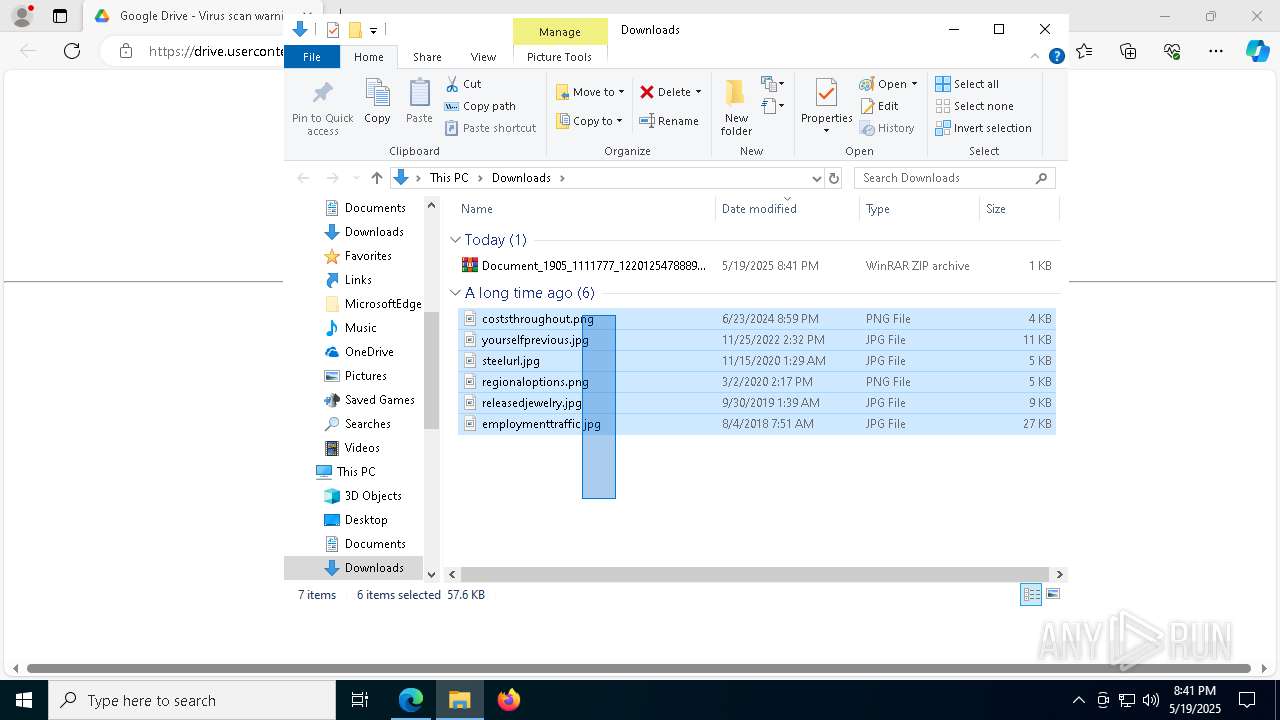
Task: Open the notification center icon
Action: coord(1247,700)
